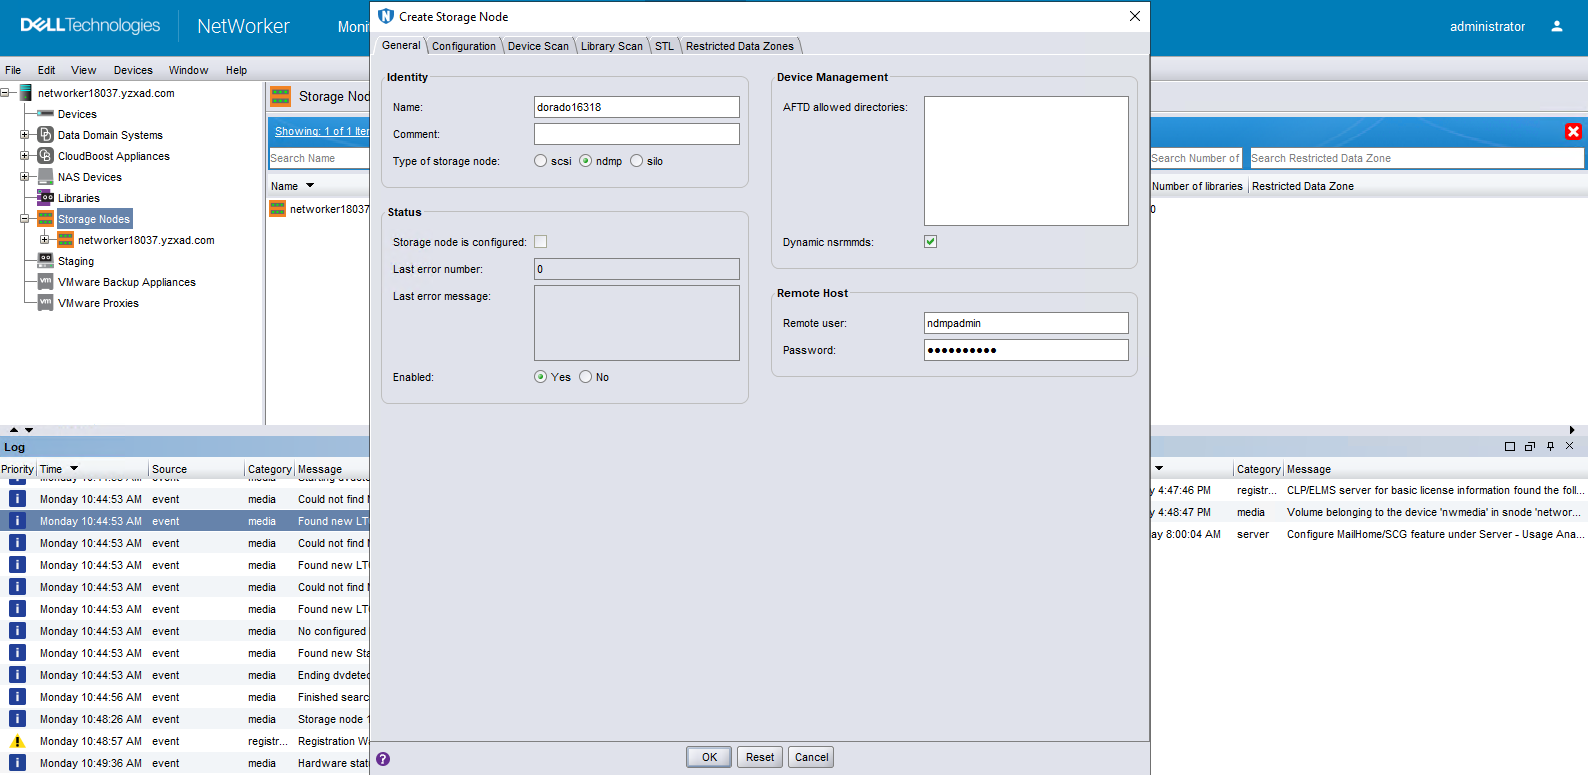Screen dimensions: 1588x775
Task: Click the administrator user profile icon
Action: [x=1557, y=26]
